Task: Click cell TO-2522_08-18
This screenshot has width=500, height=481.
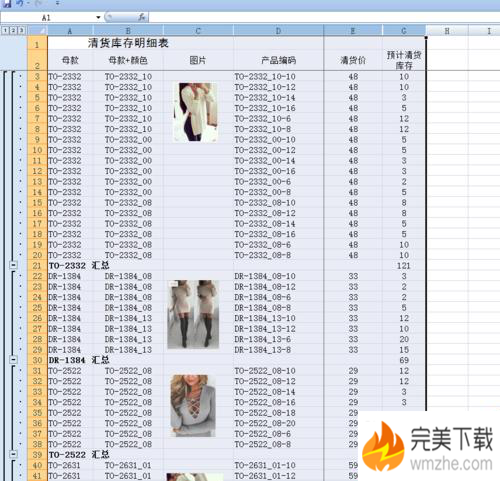Action: (x=265, y=413)
